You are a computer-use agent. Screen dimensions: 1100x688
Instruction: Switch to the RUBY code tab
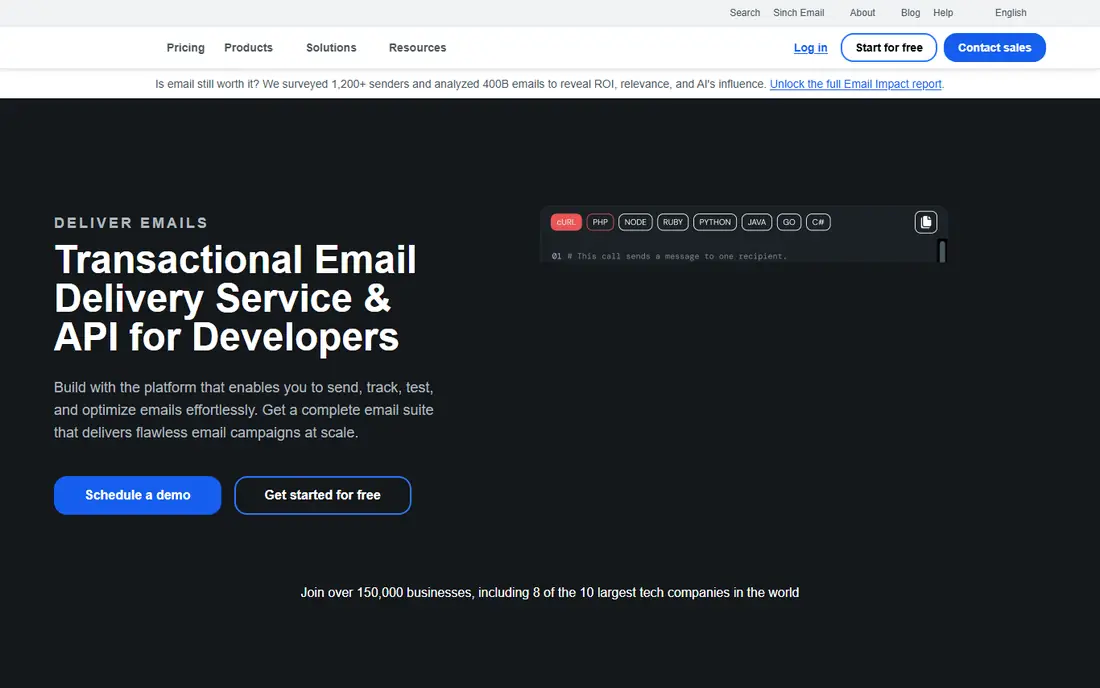(672, 222)
